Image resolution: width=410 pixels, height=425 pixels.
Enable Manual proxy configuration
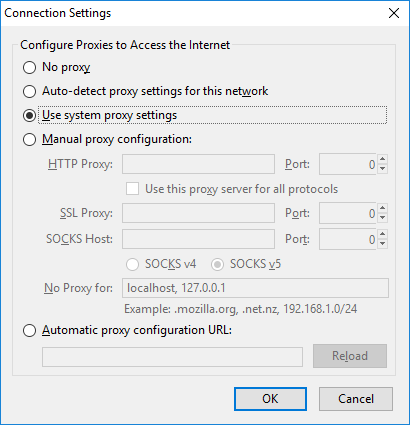point(29,139)
